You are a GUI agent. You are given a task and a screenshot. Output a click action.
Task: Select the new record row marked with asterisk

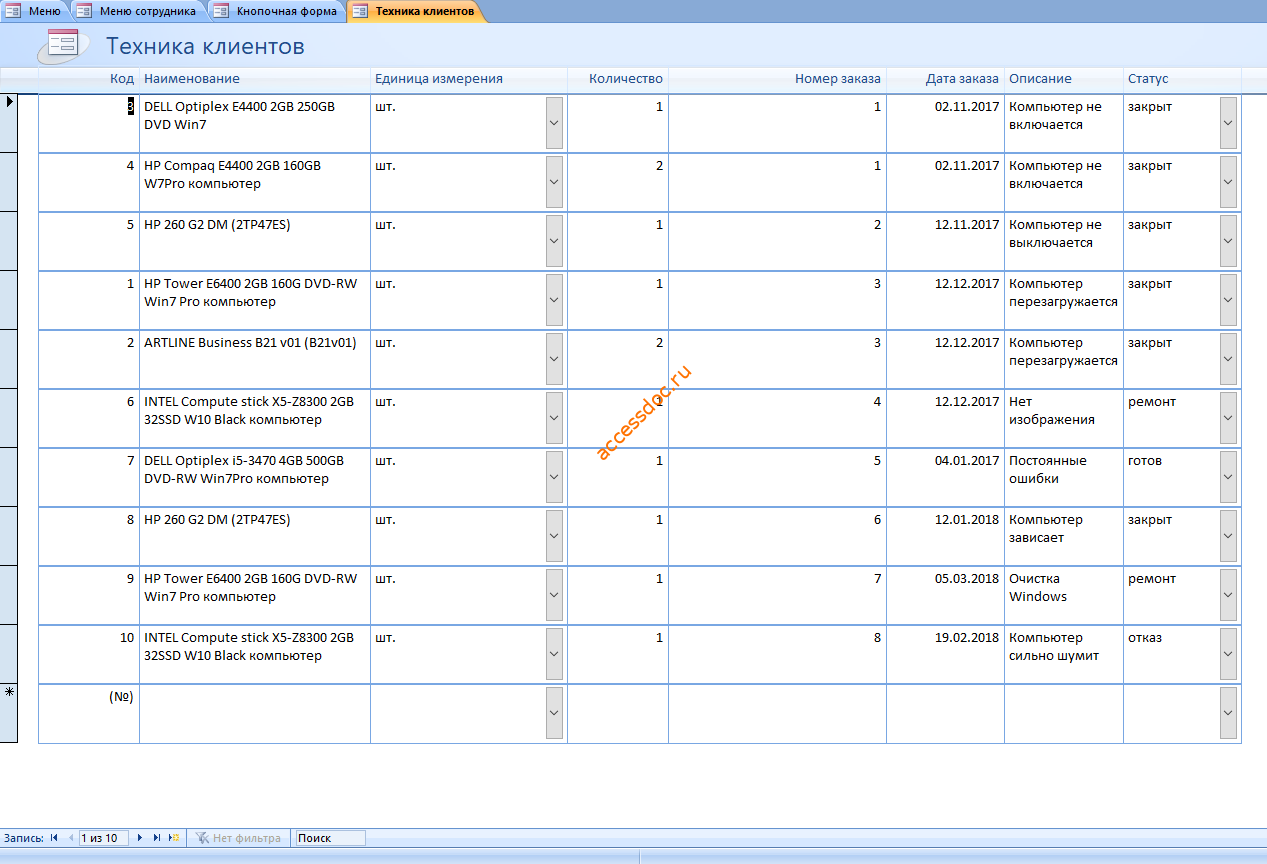9,713
